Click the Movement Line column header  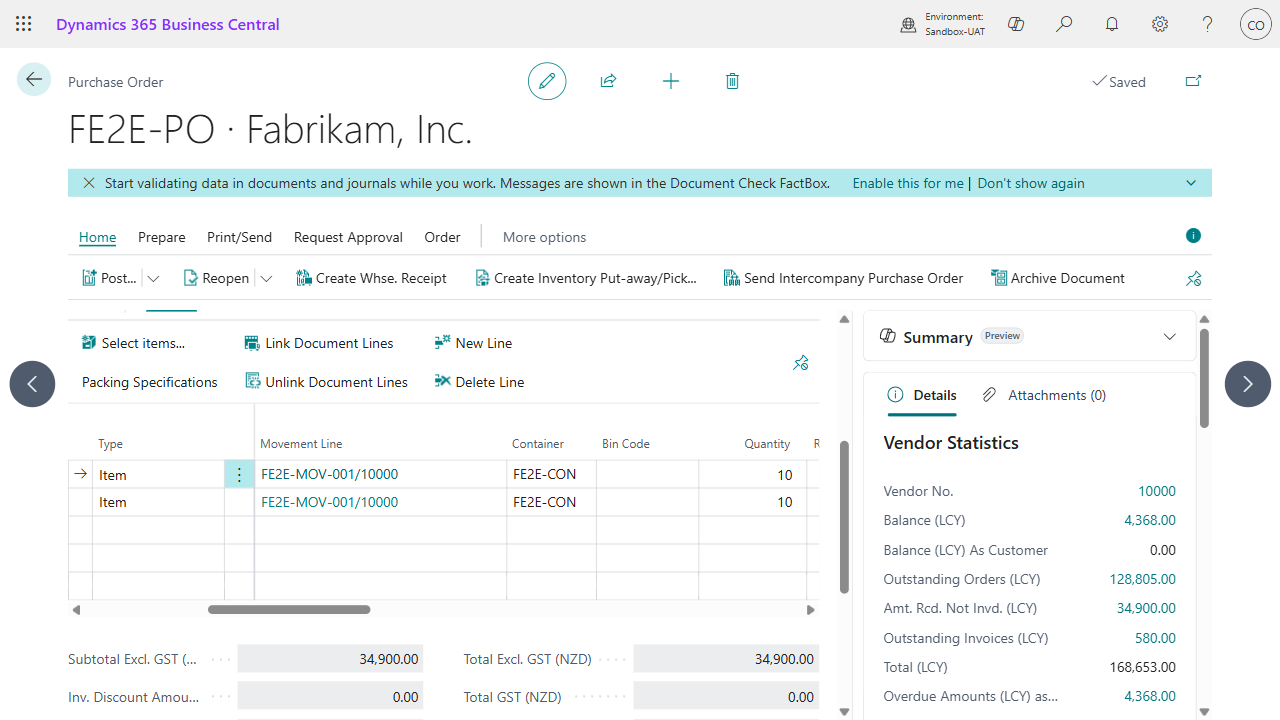301,444
